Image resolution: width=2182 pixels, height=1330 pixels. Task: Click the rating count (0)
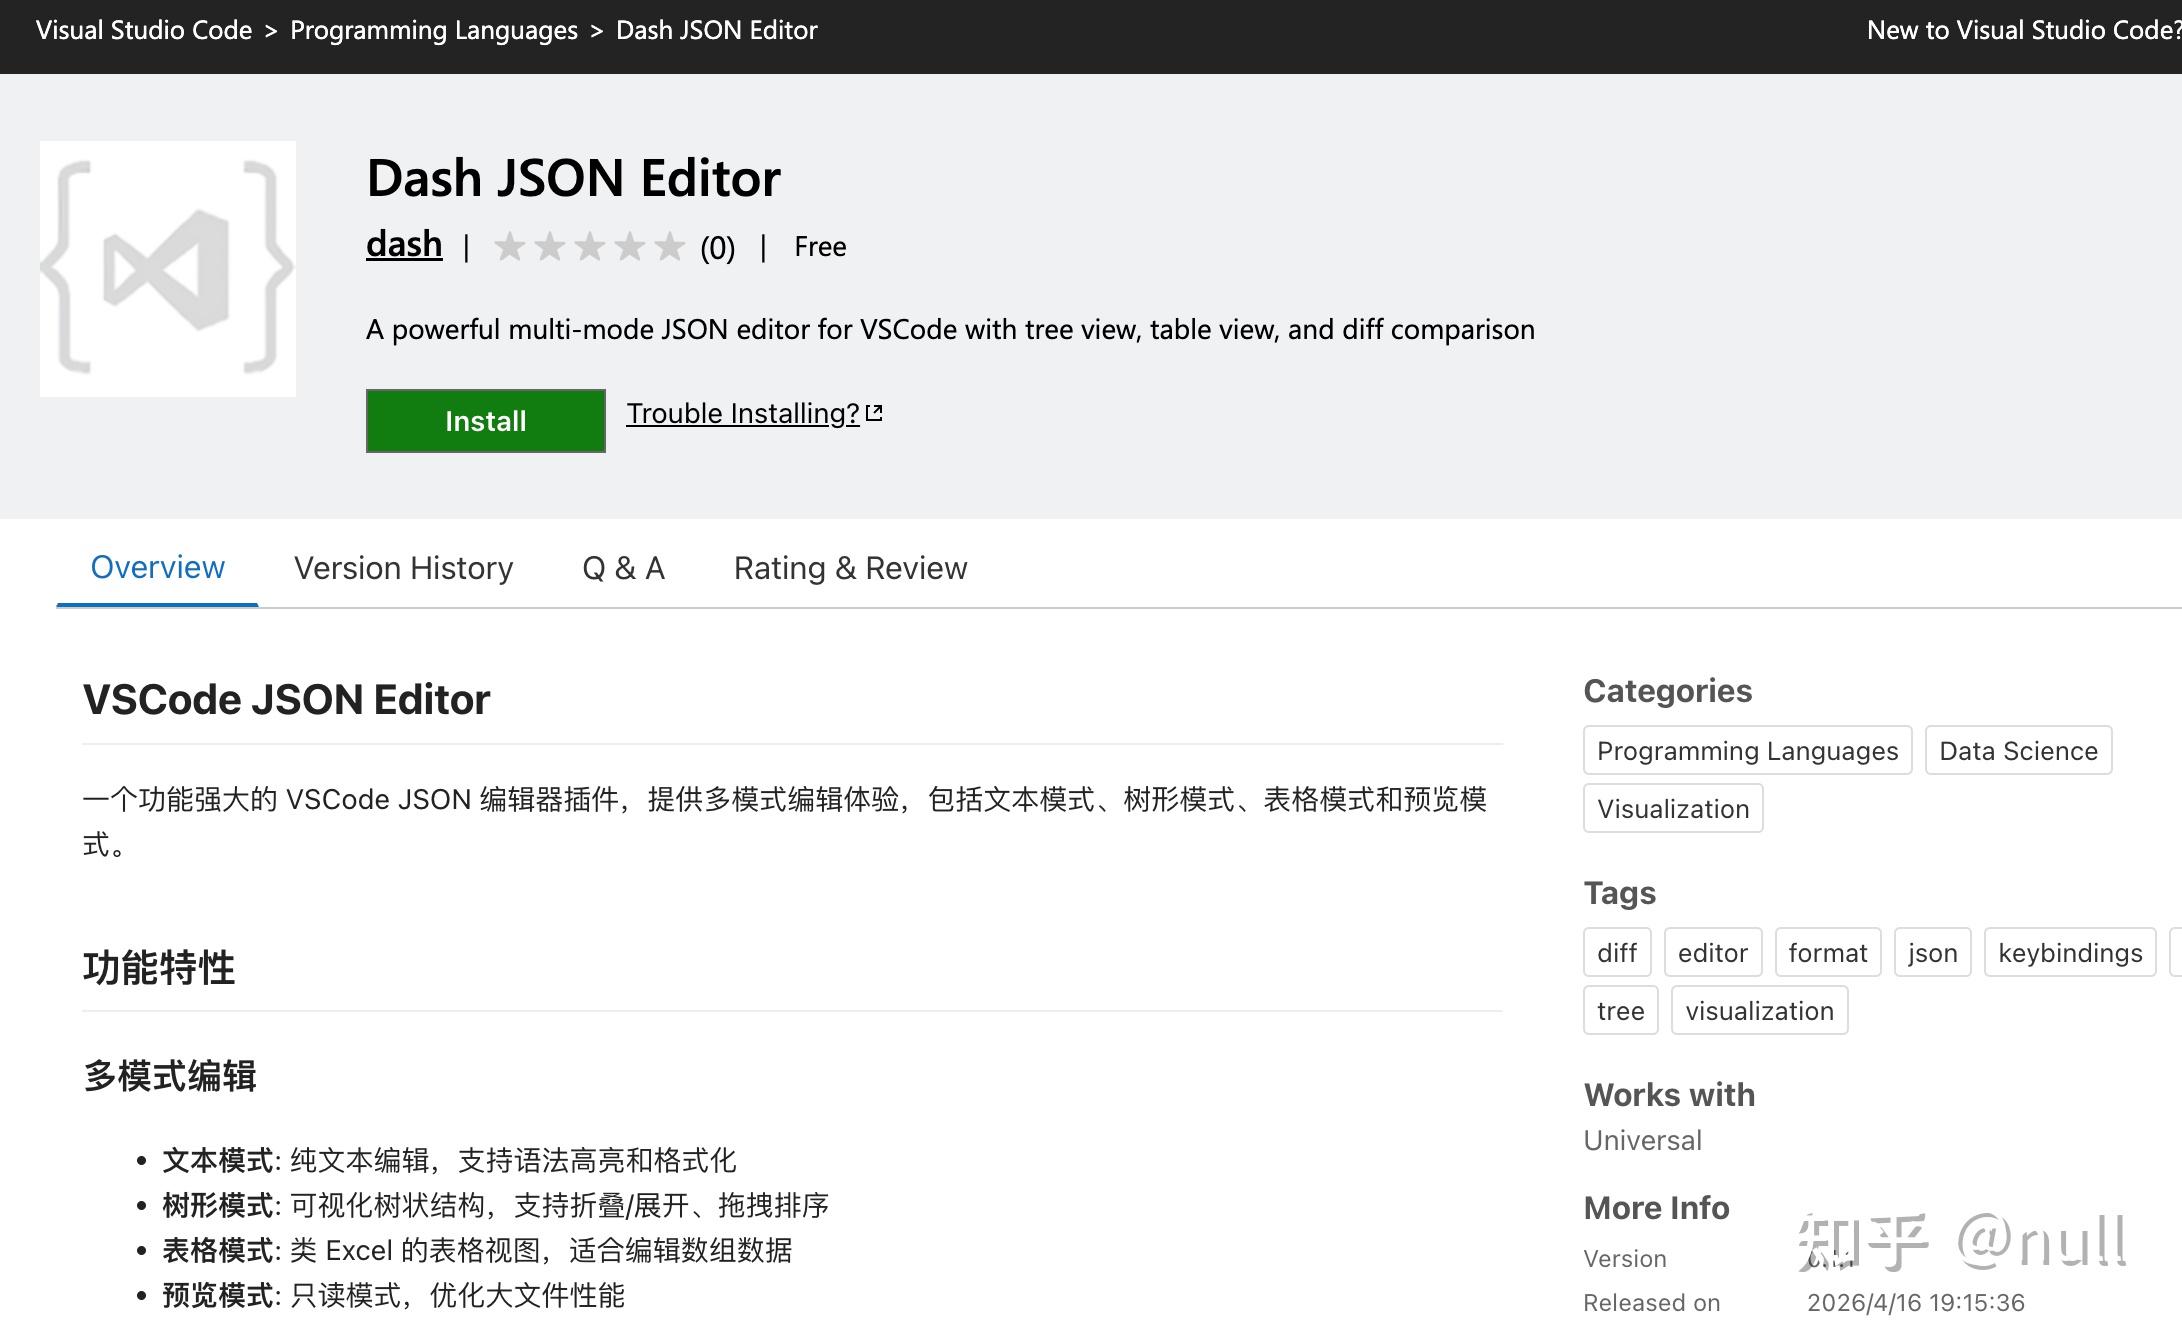[718, 247]
